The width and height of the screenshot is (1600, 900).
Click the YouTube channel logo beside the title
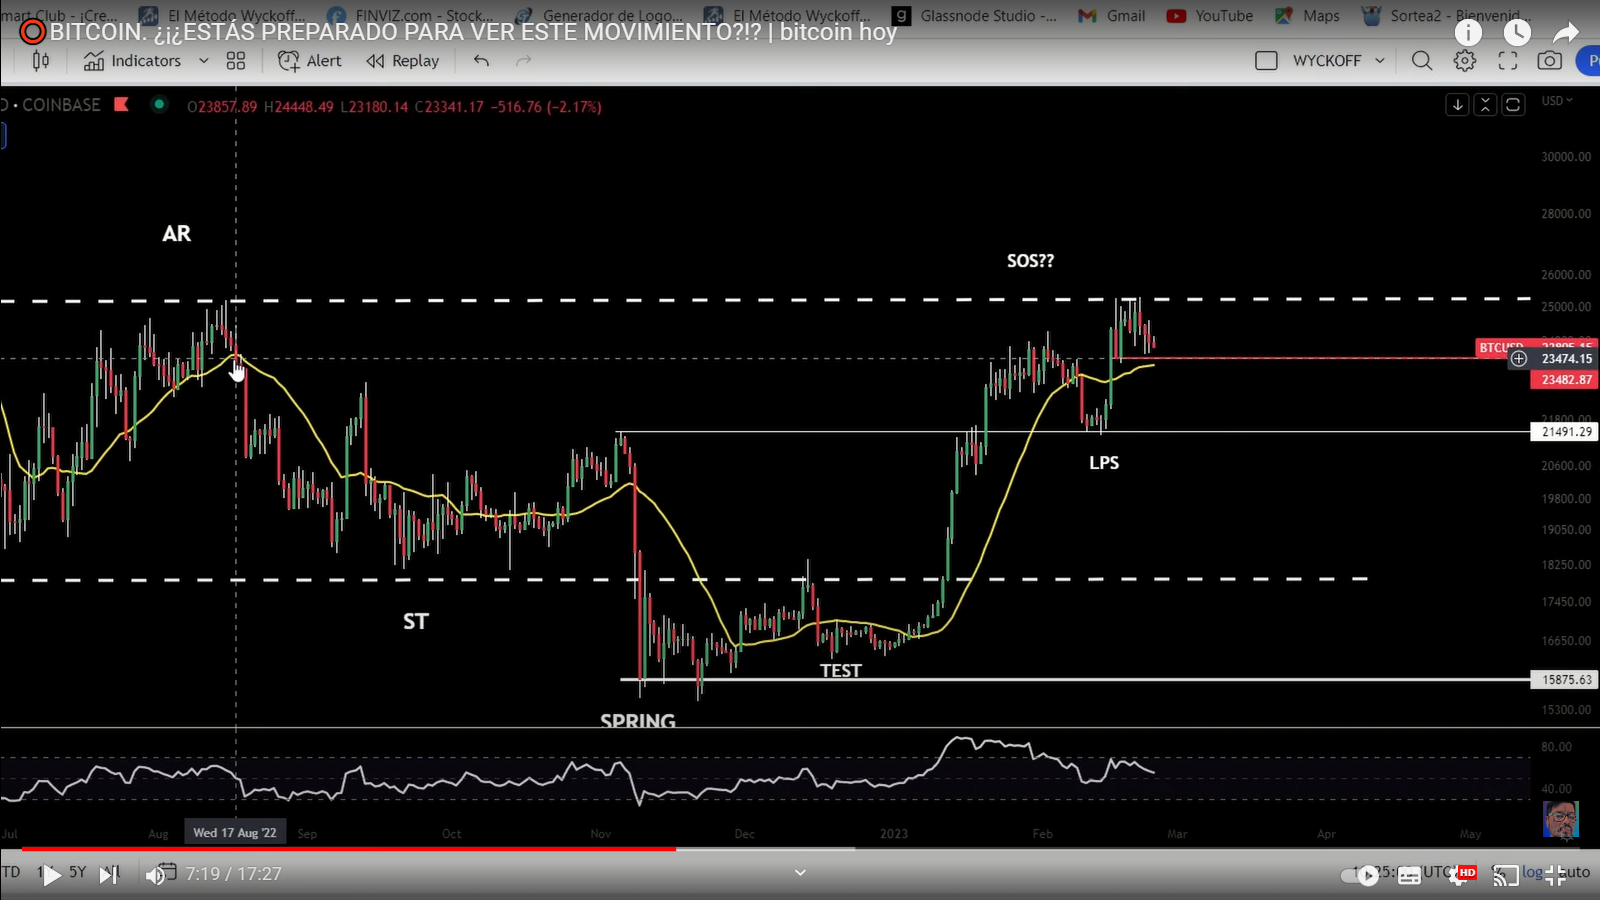click(32, 32)
